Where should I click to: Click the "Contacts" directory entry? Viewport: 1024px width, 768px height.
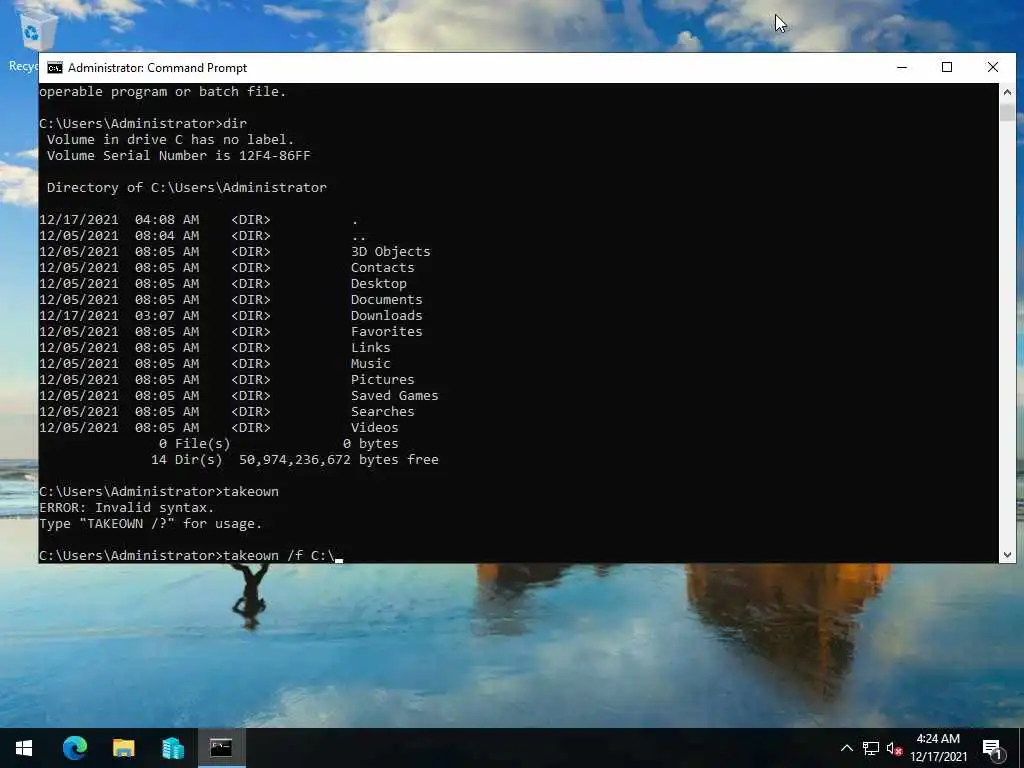pyautogui.click(x=383, y=268)
